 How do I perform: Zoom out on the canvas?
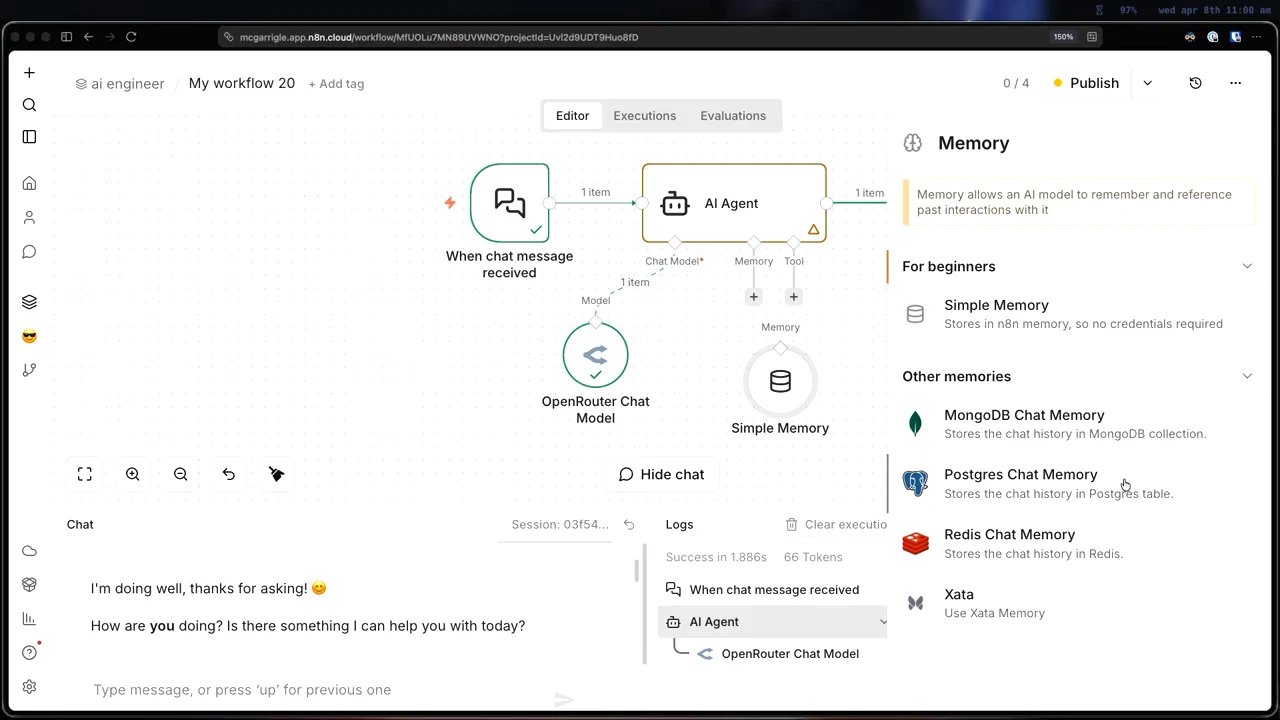(181, 474)
